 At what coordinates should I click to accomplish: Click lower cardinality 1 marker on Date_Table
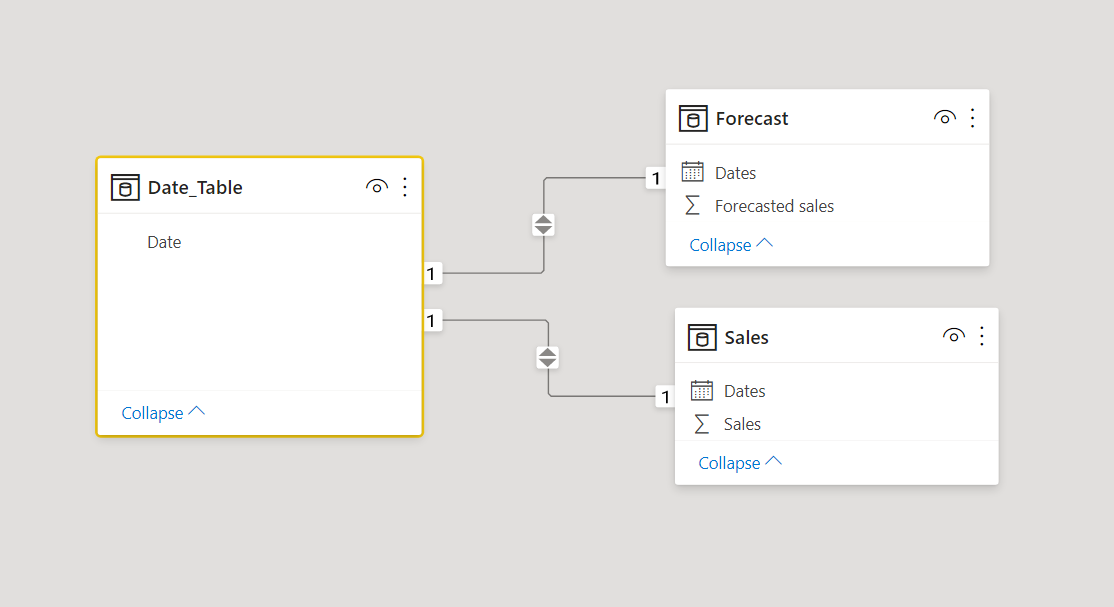432,321
